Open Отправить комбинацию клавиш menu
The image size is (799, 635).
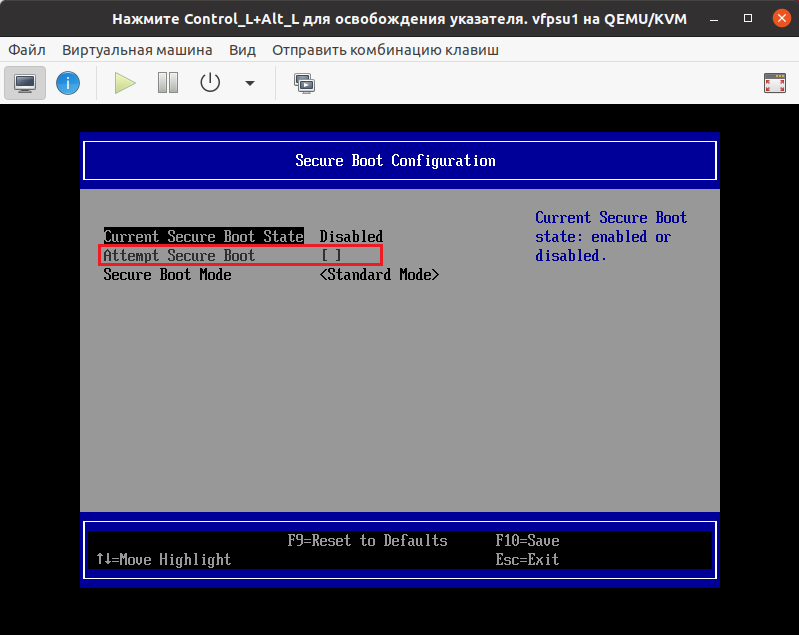[385, 50]
